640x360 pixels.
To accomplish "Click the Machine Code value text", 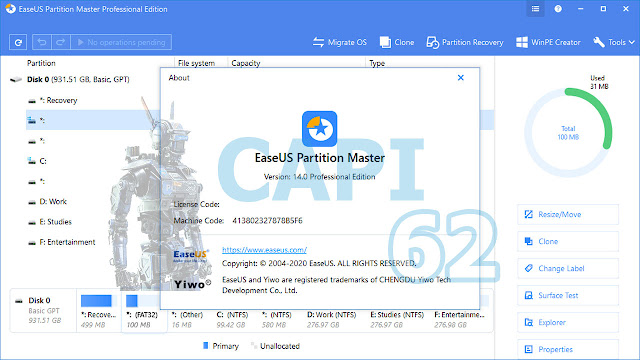I will click(x=267, y=220).
